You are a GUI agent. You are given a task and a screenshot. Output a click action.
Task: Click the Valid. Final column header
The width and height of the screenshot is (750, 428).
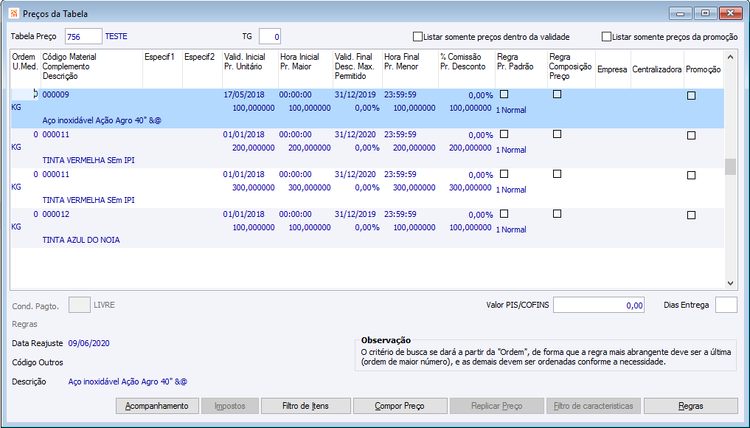tap(353, 57)
